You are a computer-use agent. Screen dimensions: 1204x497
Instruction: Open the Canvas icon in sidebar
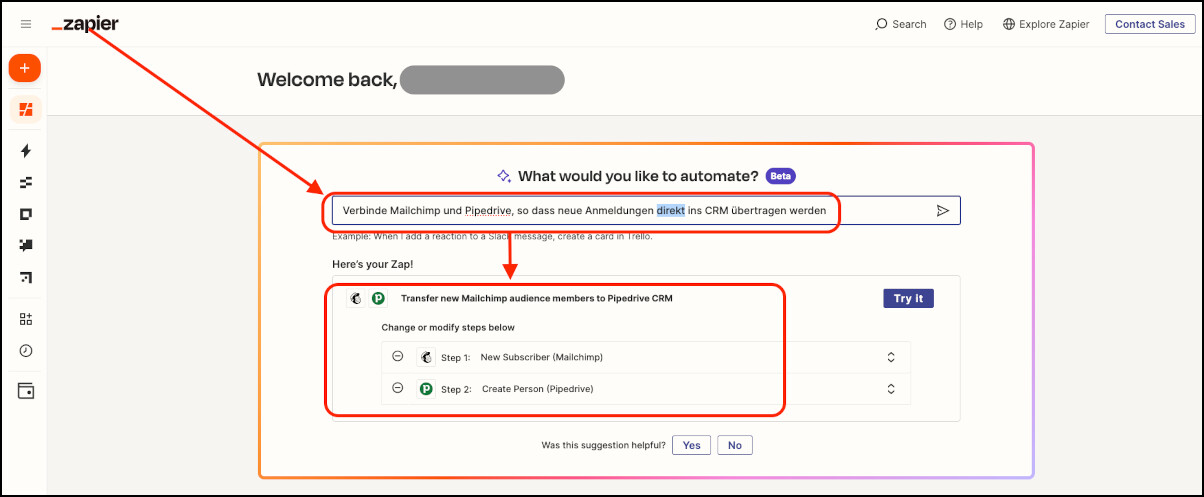click(26, 276)
